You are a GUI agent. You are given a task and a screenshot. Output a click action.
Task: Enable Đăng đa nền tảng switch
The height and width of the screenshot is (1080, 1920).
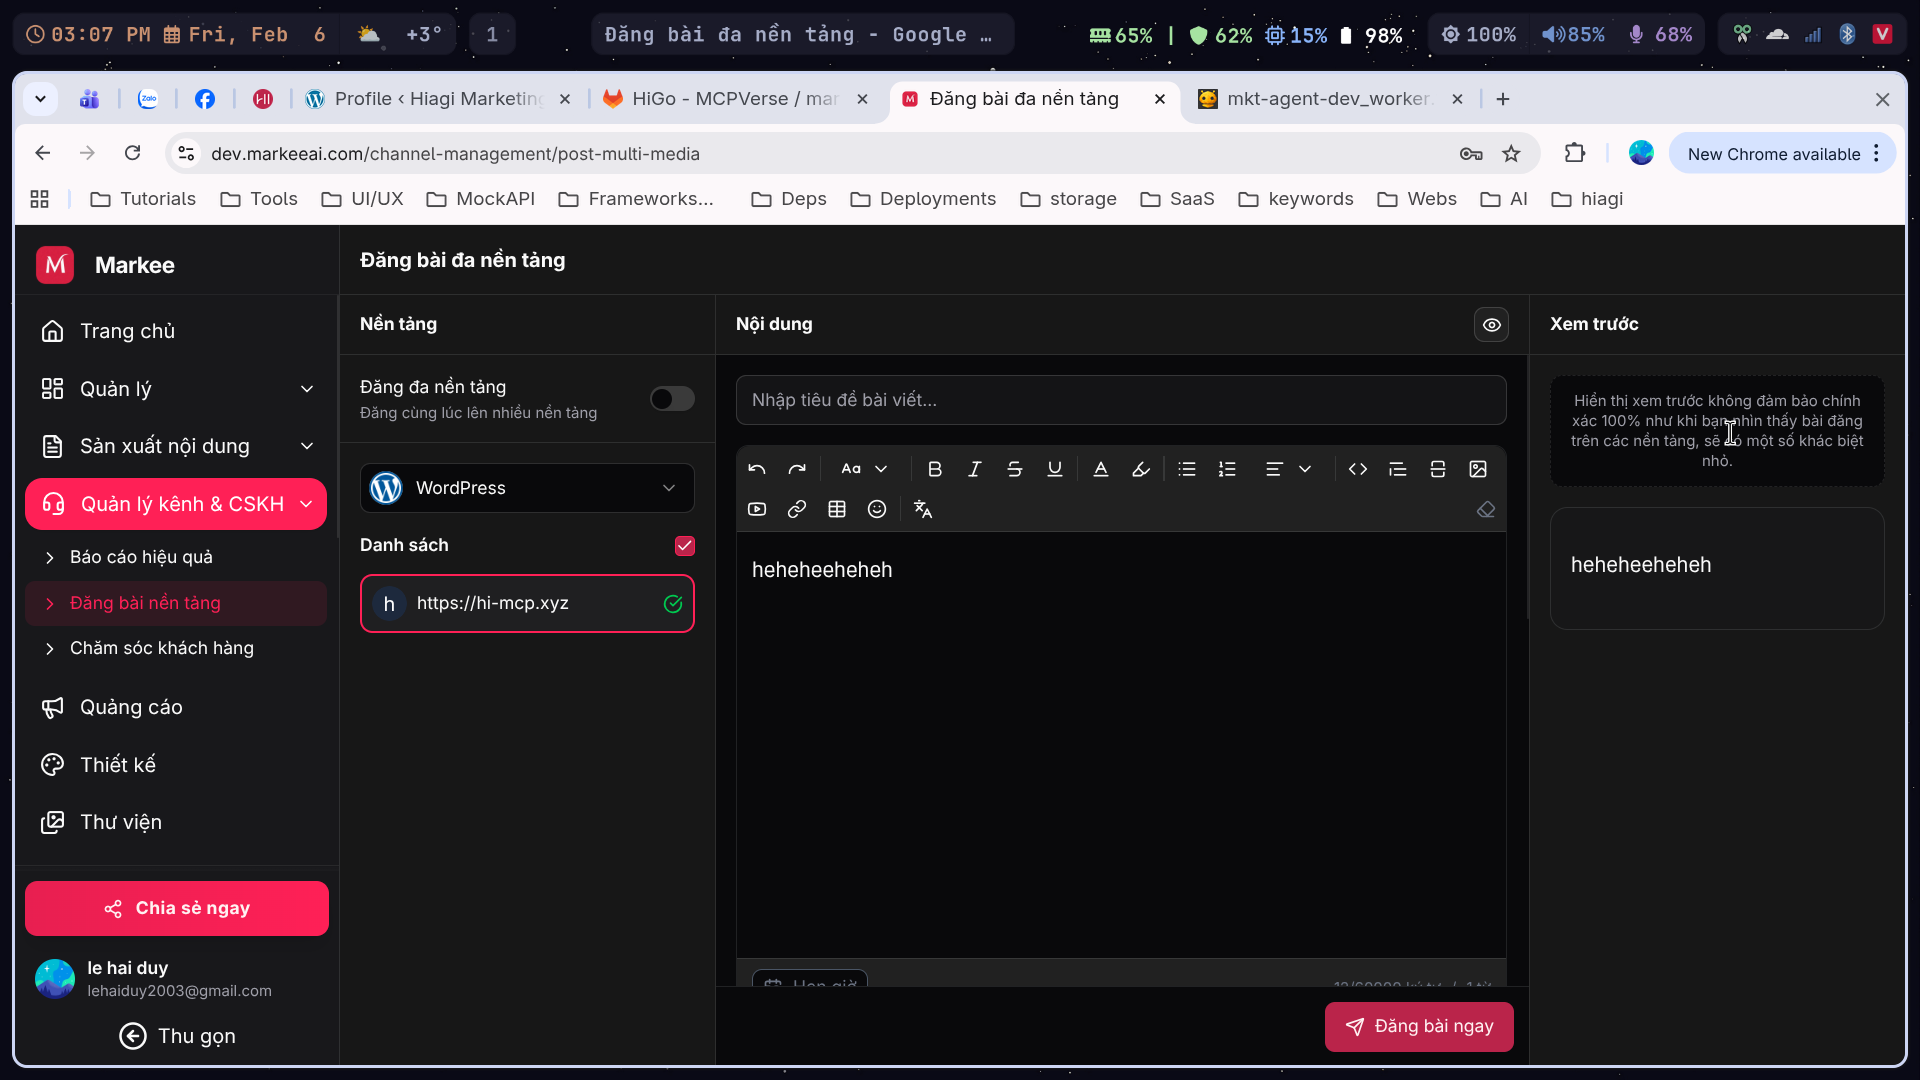(x=672, y=399)
